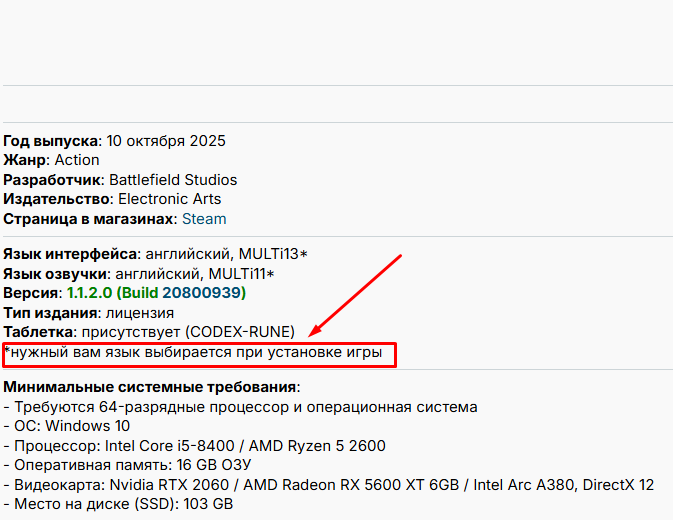This screenshot has width=673, height=520.
Task: Click the 64-bit processor requirement line
Action: [x=240, y=407]
